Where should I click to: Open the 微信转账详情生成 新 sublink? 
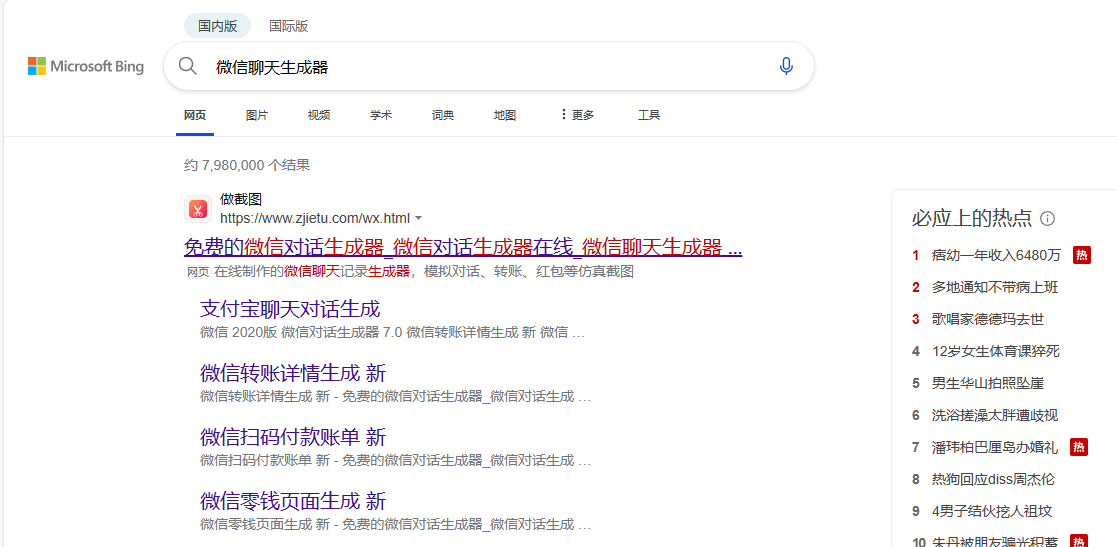pyautogui.click(x=292, y=373)
